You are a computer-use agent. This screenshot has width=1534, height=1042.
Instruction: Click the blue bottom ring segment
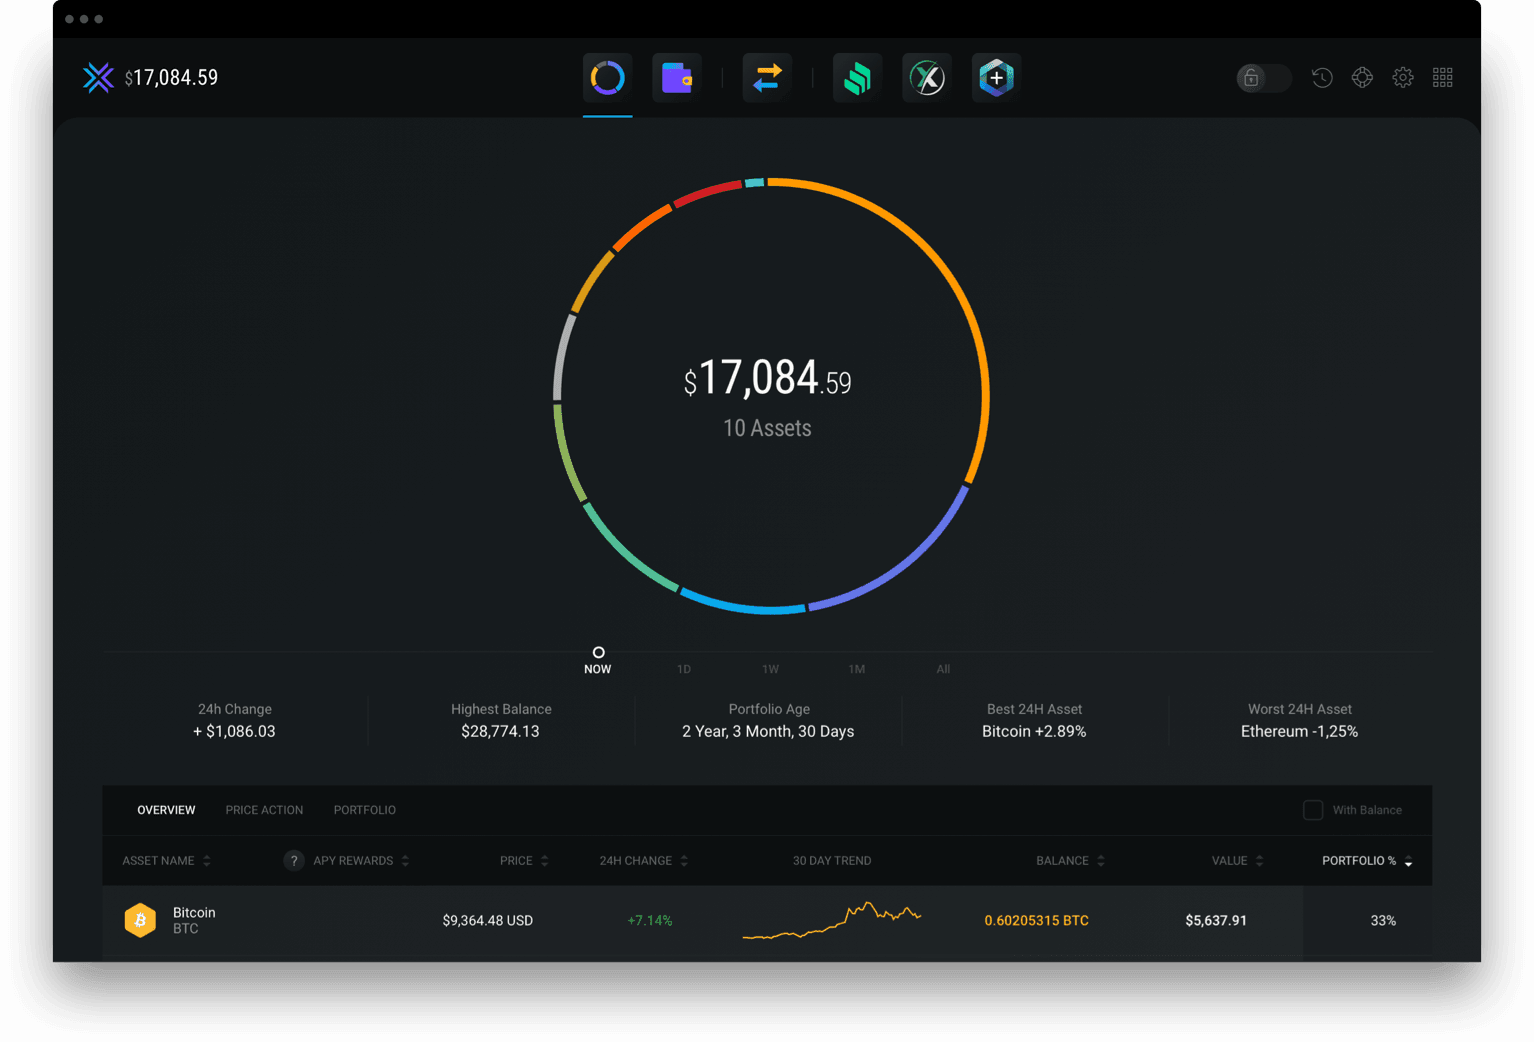tap(742, 604)
